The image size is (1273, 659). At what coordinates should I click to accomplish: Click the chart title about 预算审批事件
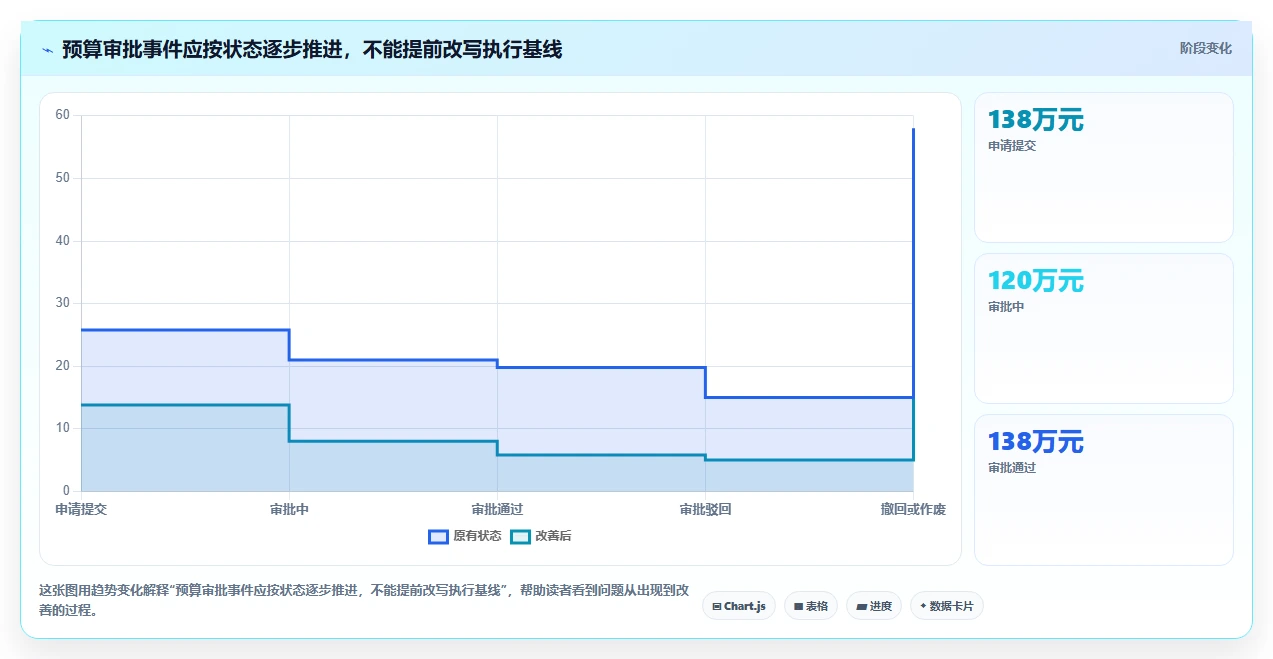[312, 49]
